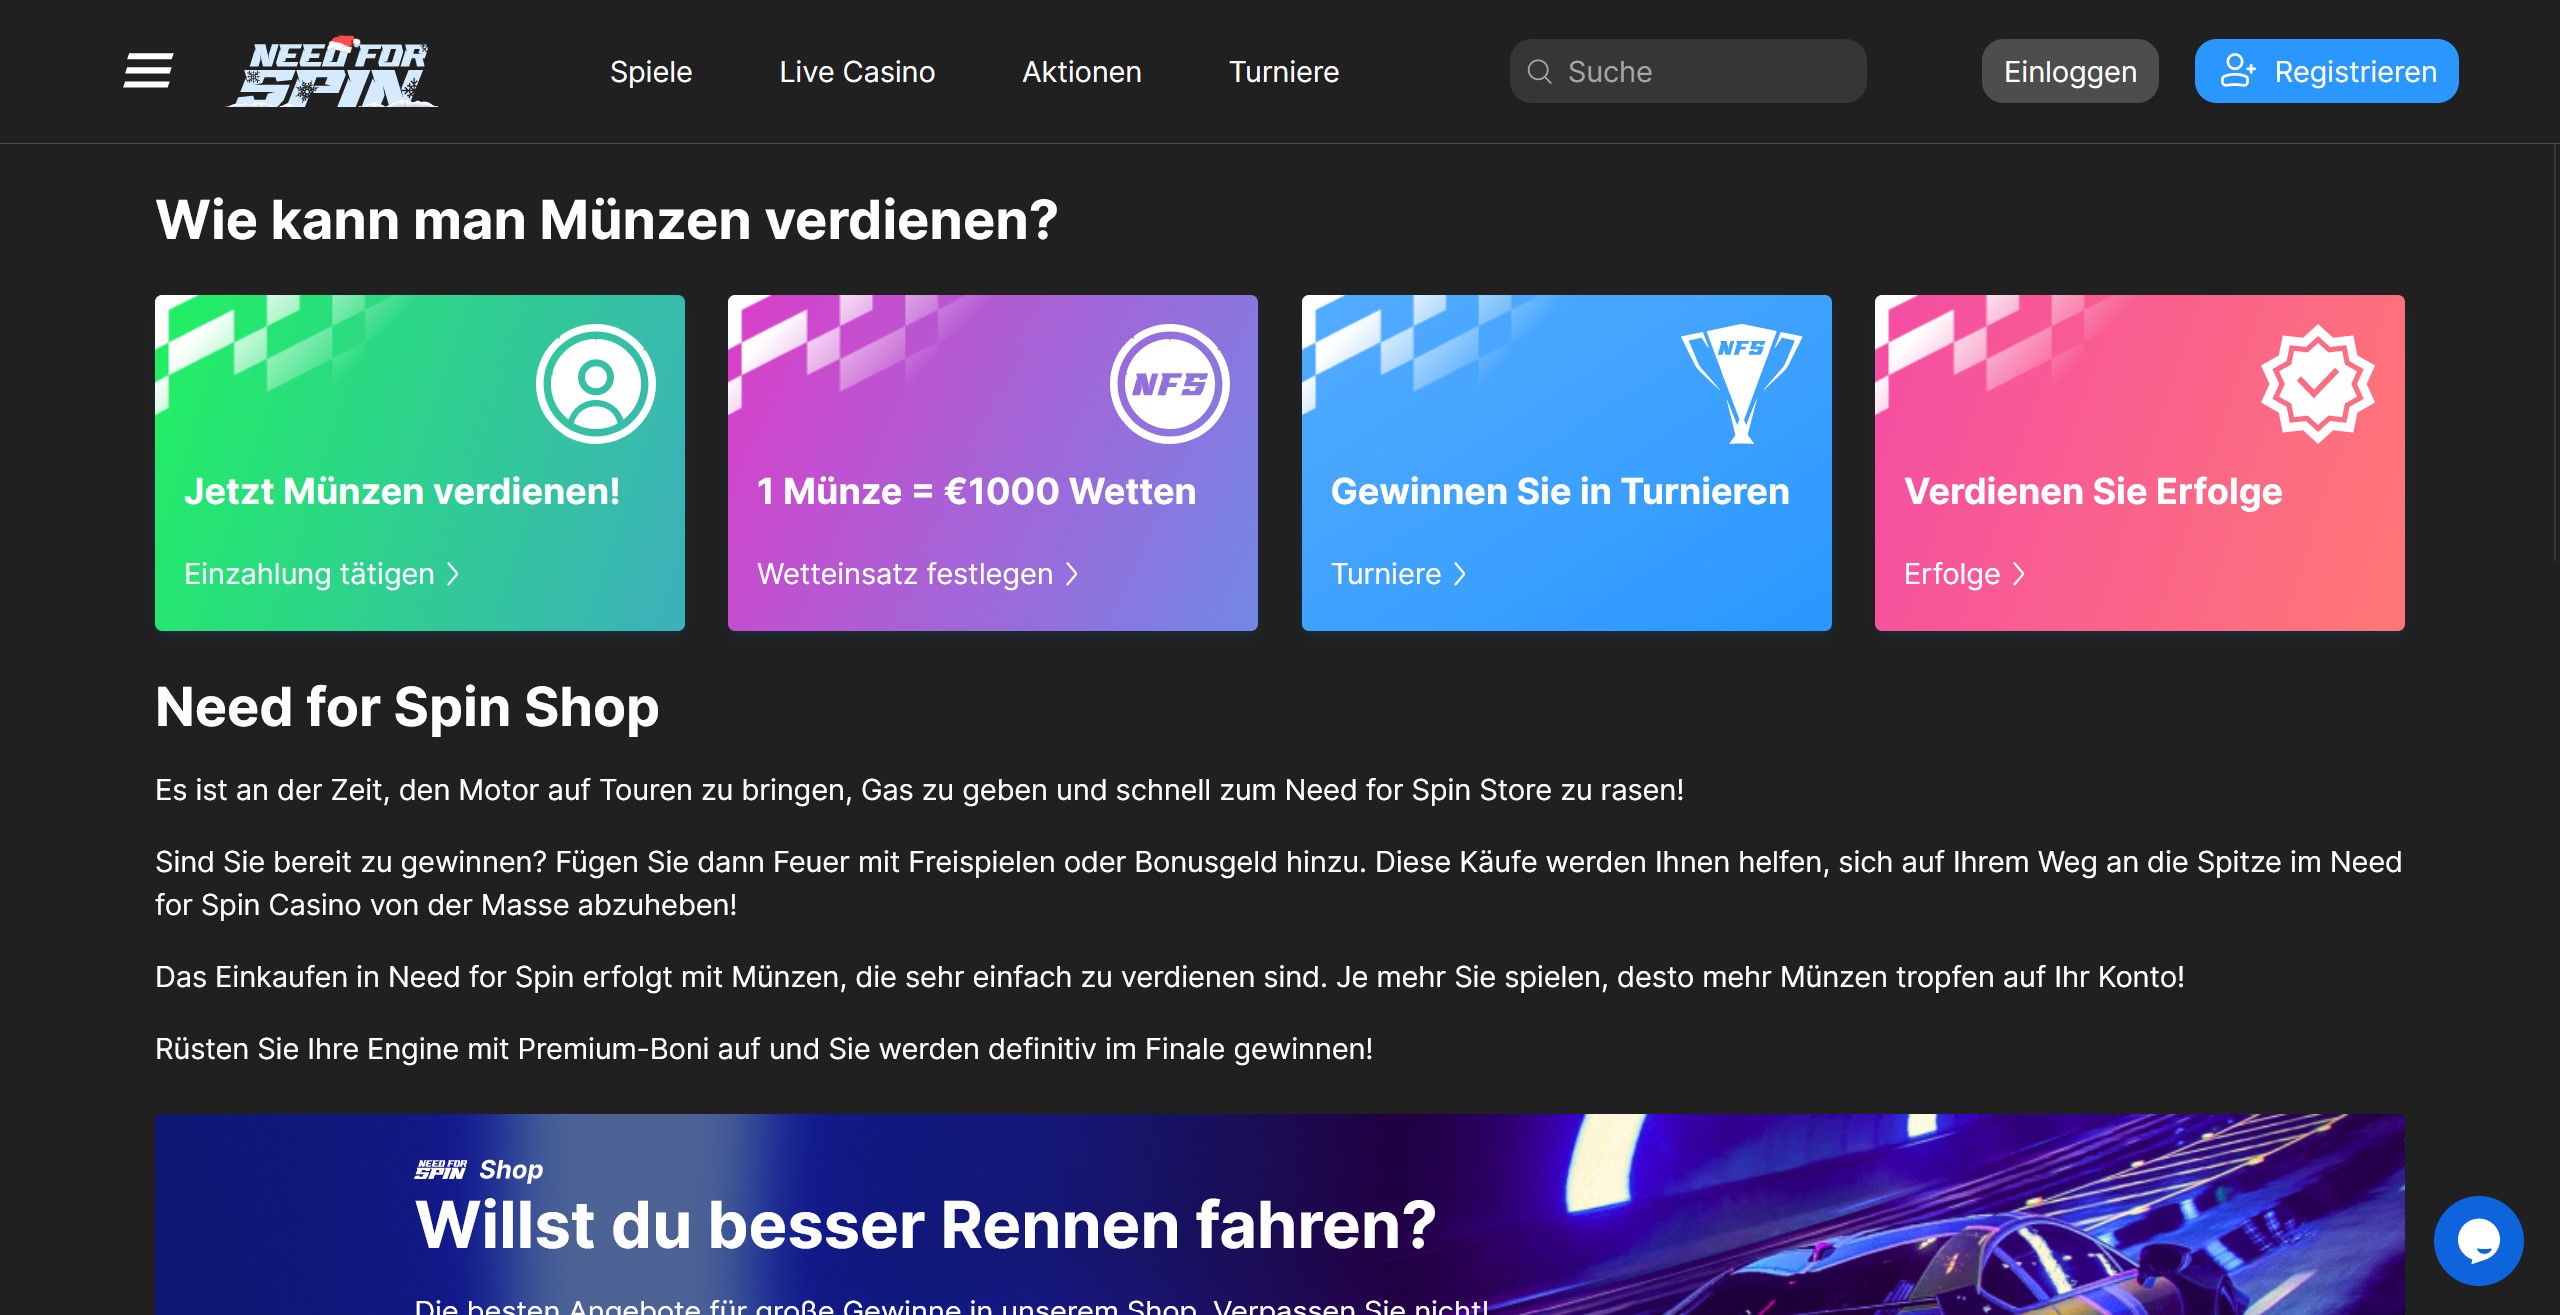
Task: Select the Verdienen Sie Erfolge title
Action: [x=2093, y=491]
